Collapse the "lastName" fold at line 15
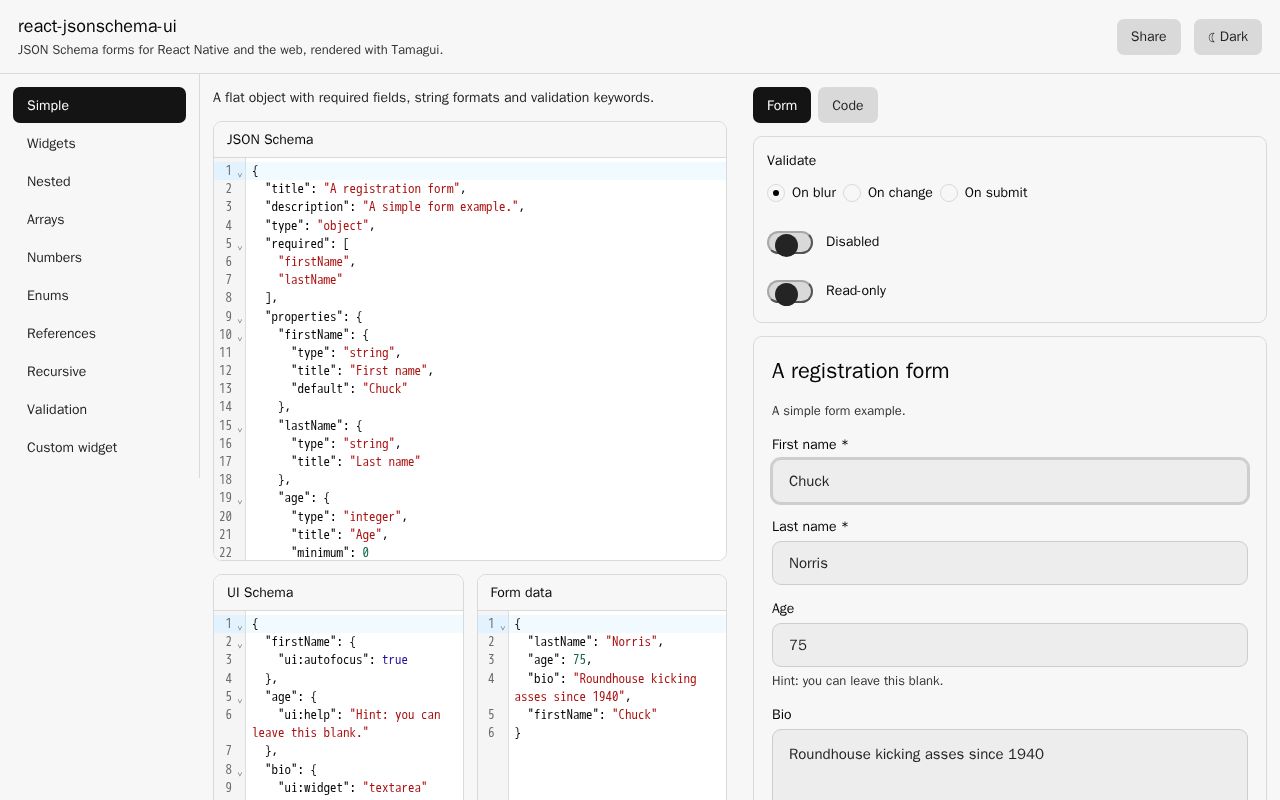This screenshot has width=1280, height=800. pos(240,427)
